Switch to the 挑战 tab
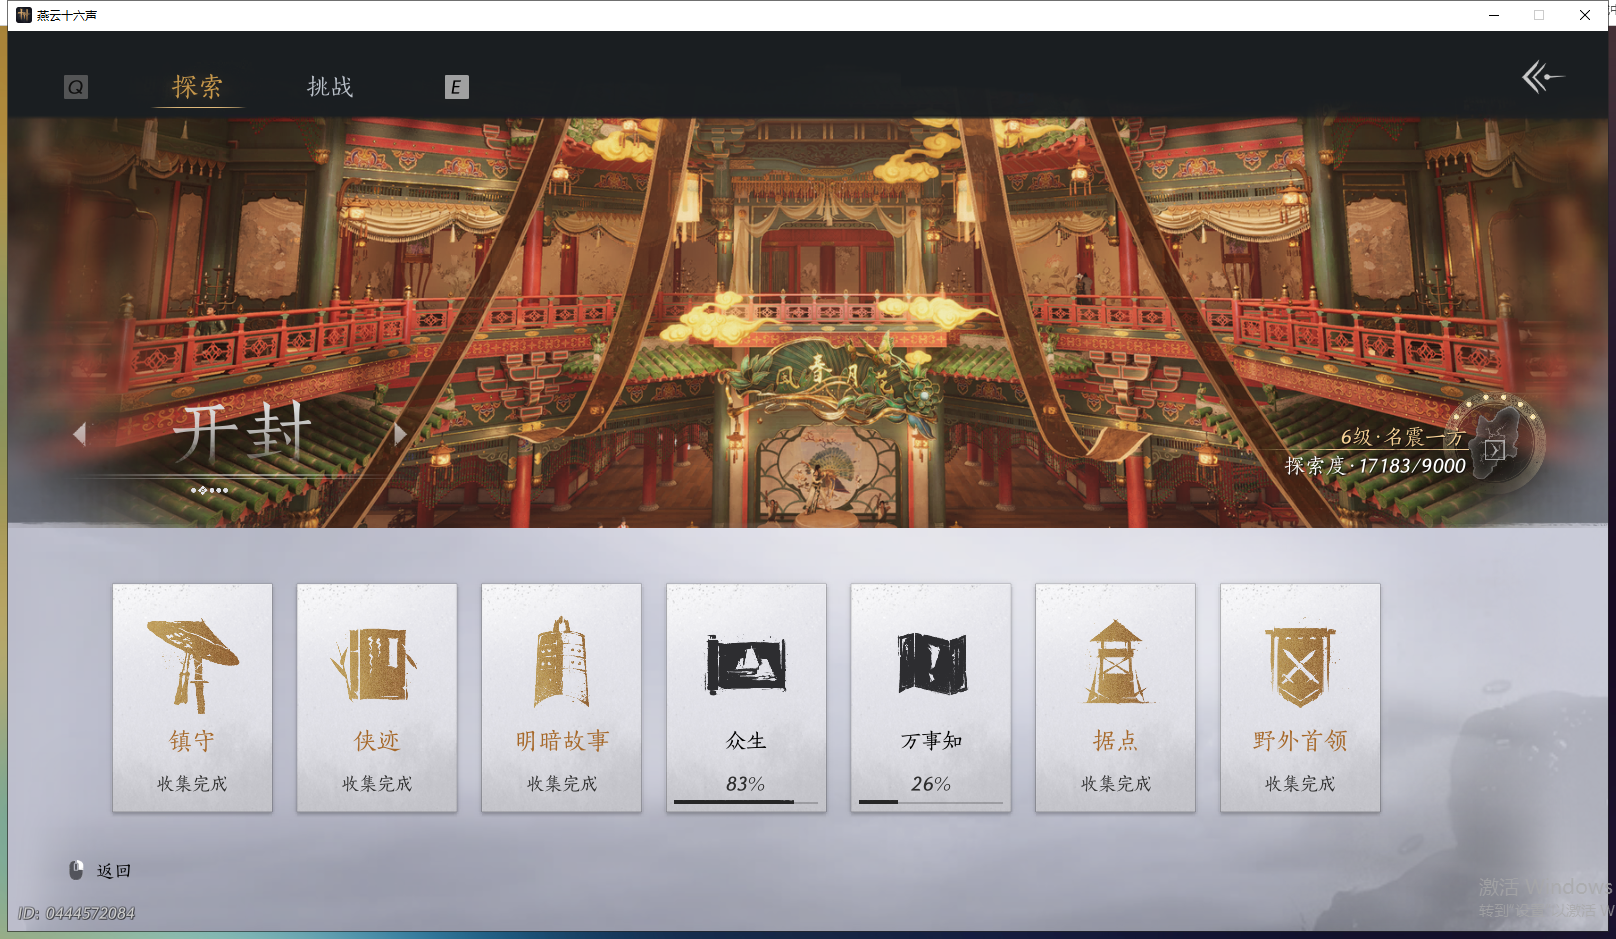The height and width of the screenshot is (939, 1616). pos(329,87)
